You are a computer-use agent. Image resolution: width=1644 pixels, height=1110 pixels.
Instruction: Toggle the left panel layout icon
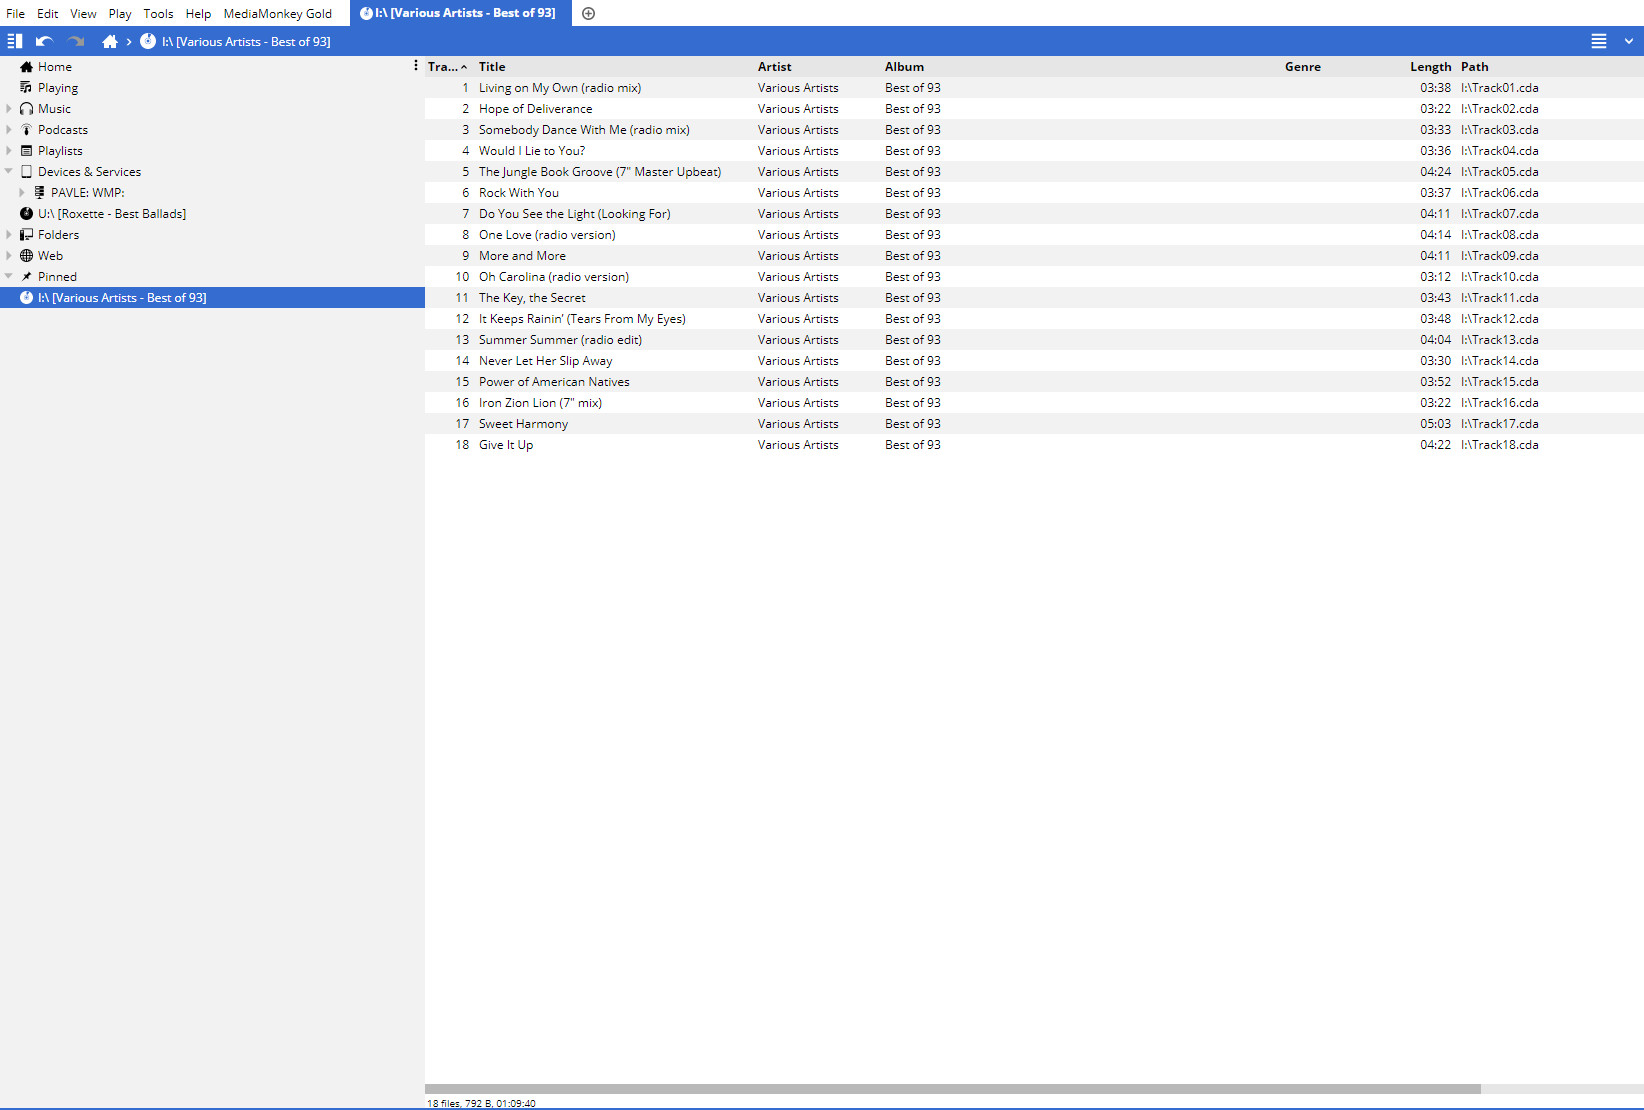click(x=14, y=41)
